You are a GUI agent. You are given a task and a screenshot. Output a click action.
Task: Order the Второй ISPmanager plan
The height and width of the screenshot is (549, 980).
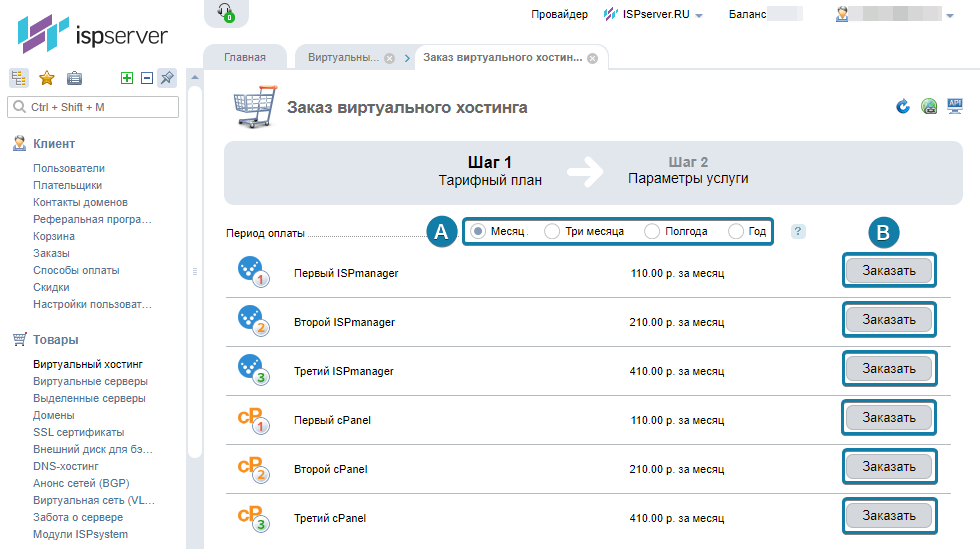point(889,320)
